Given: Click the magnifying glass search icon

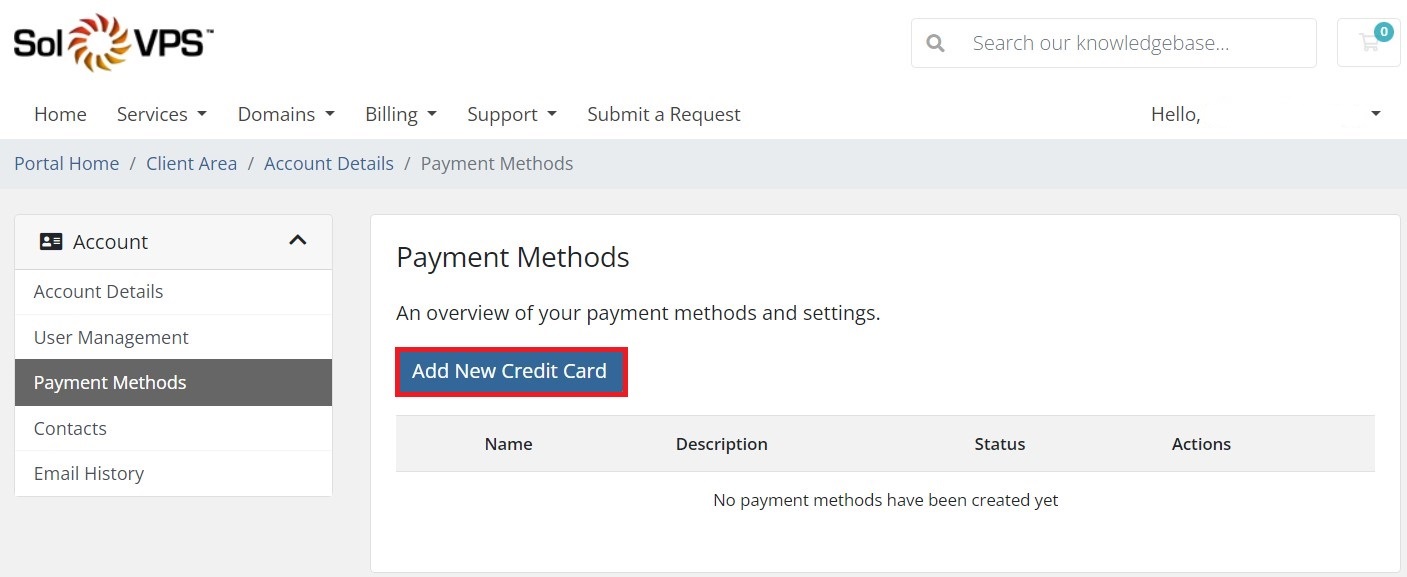Looking at the screenshot, I should (936, 43).
